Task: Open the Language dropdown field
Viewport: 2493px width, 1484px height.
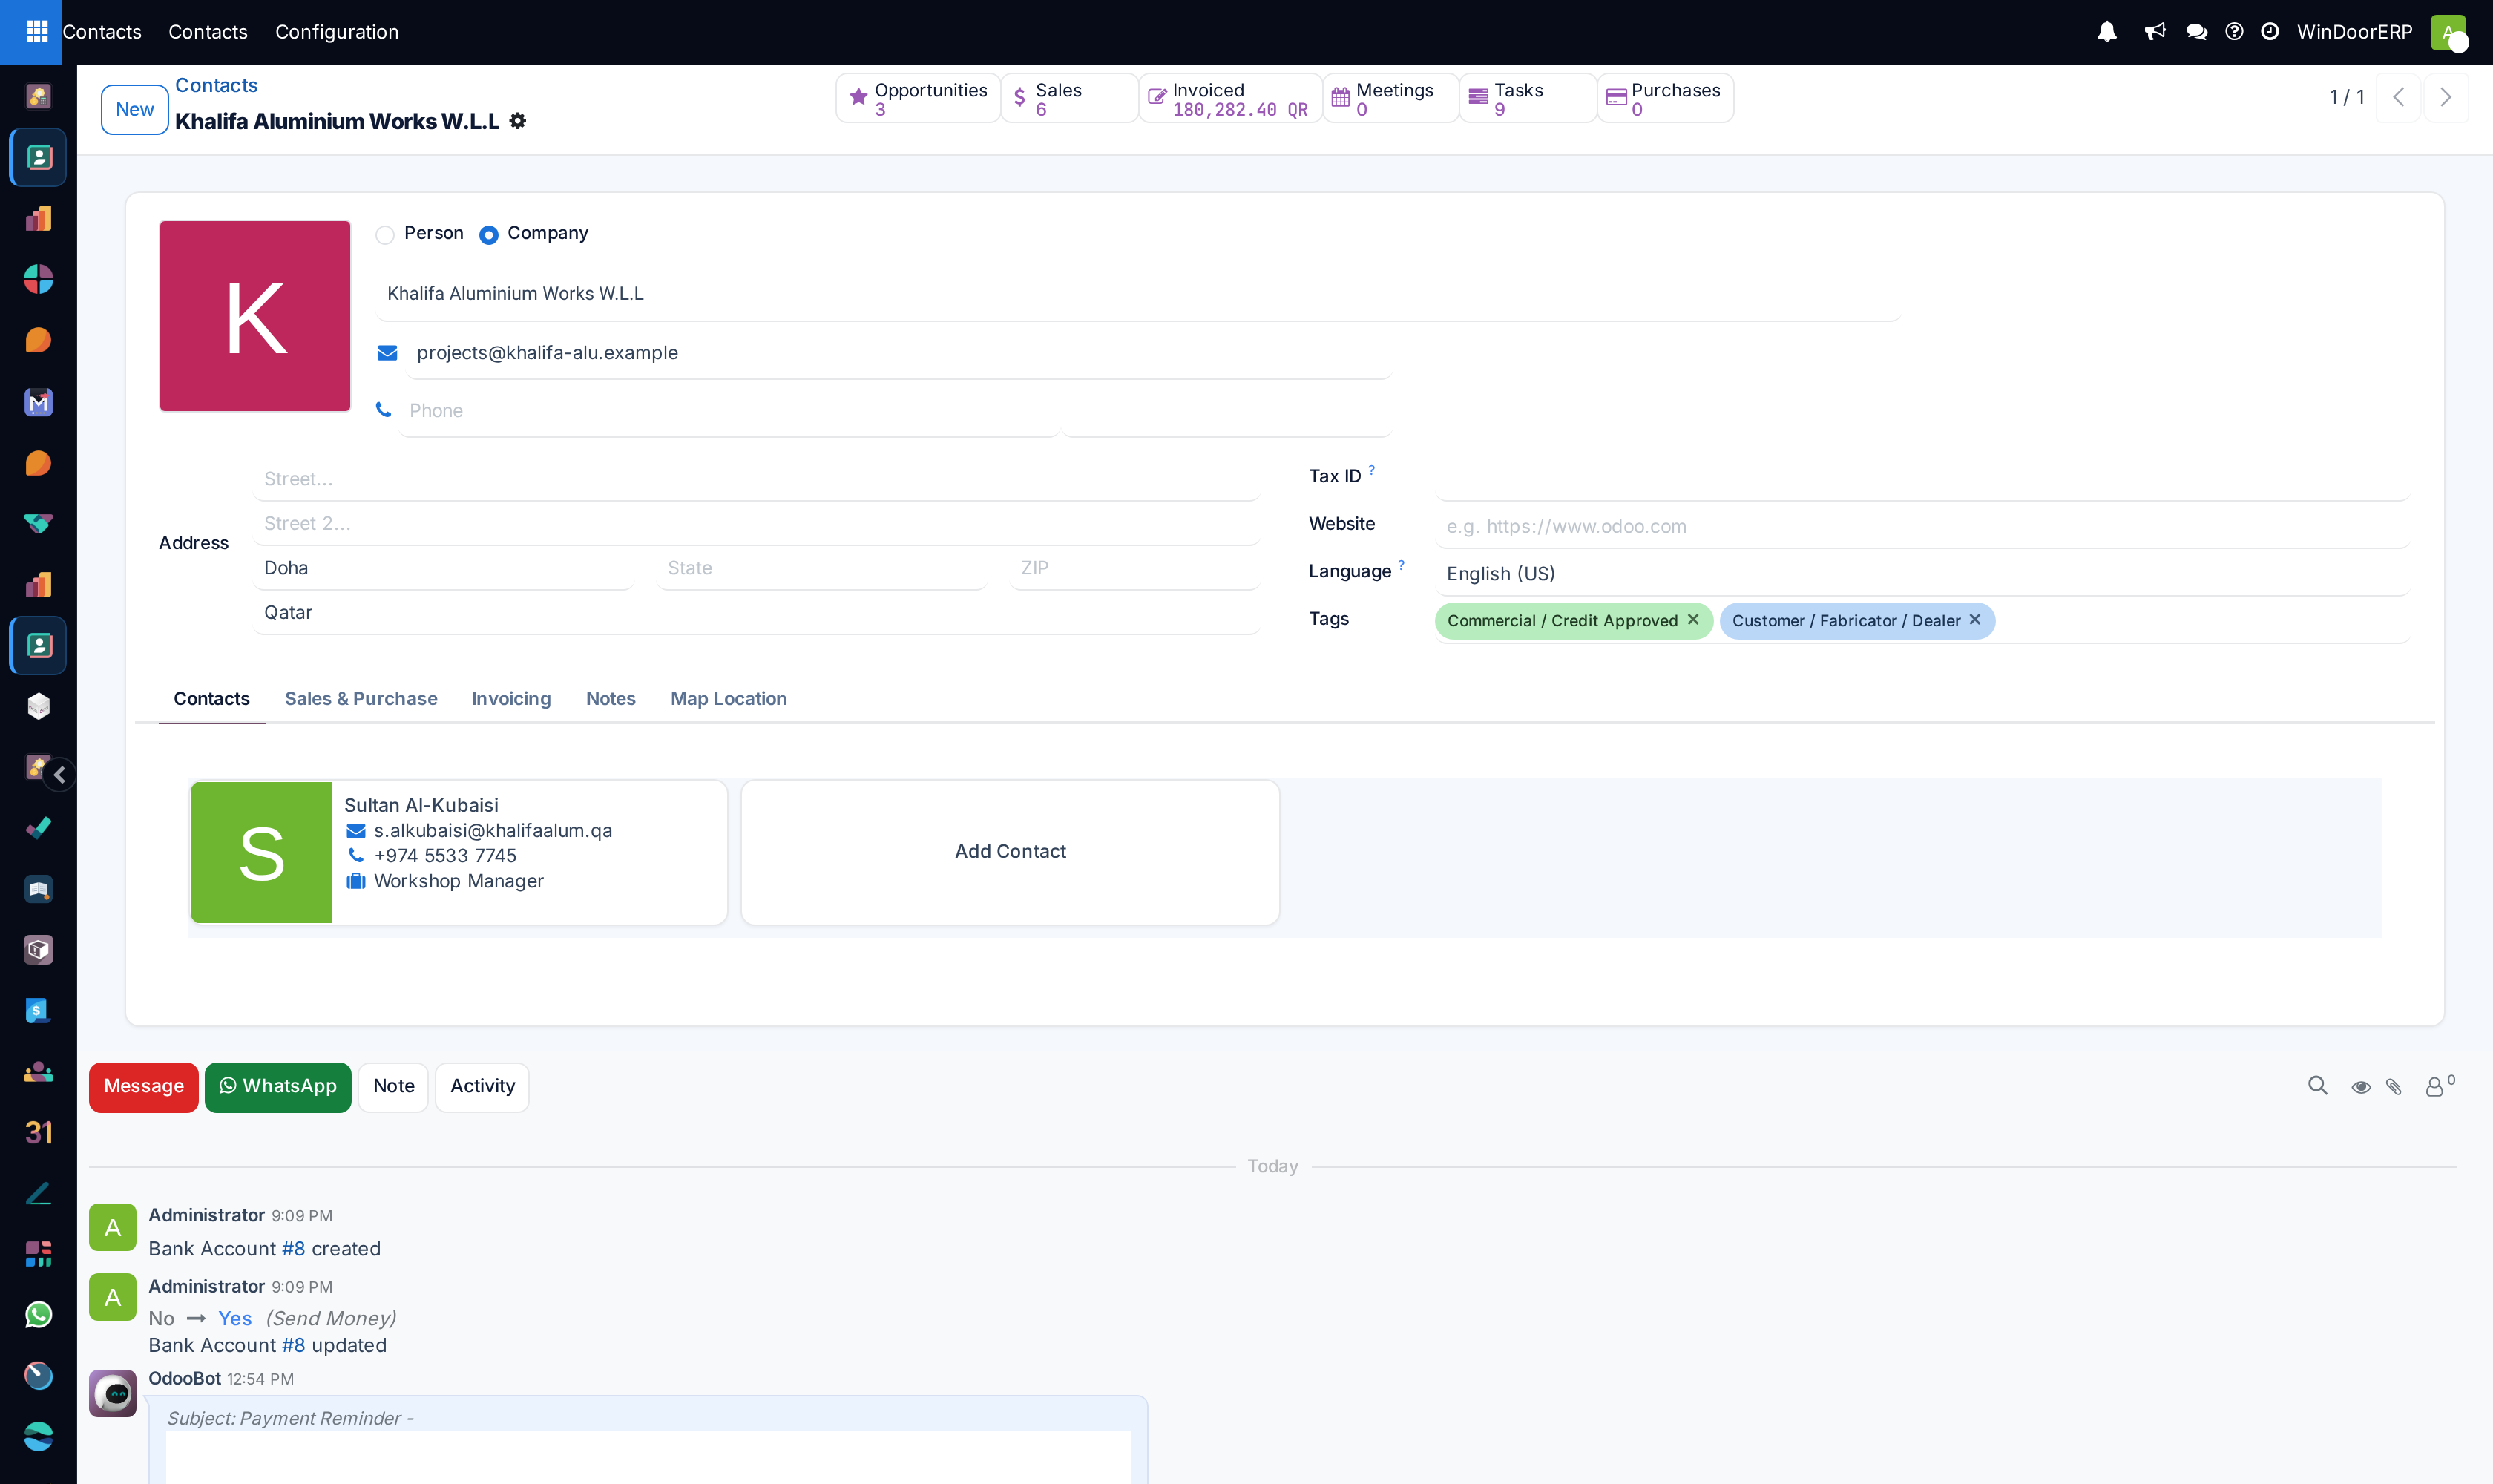Action: click(x=1922, y=573)
